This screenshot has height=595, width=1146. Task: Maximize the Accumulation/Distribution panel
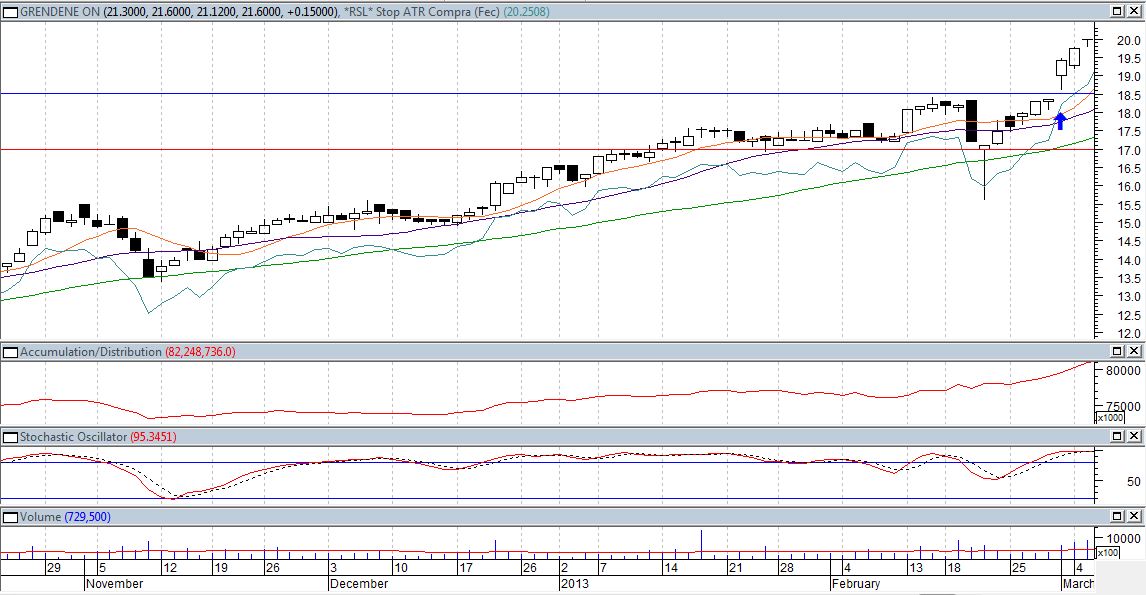1118,352
